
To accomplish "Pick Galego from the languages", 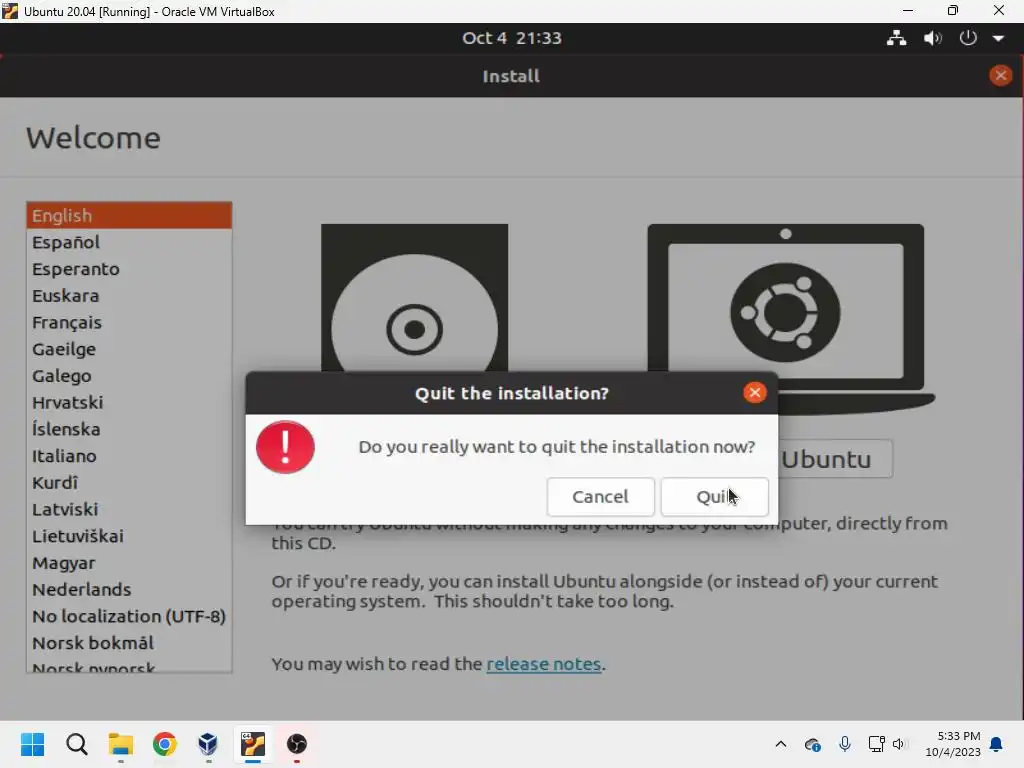I will click(x=129, y=376).
